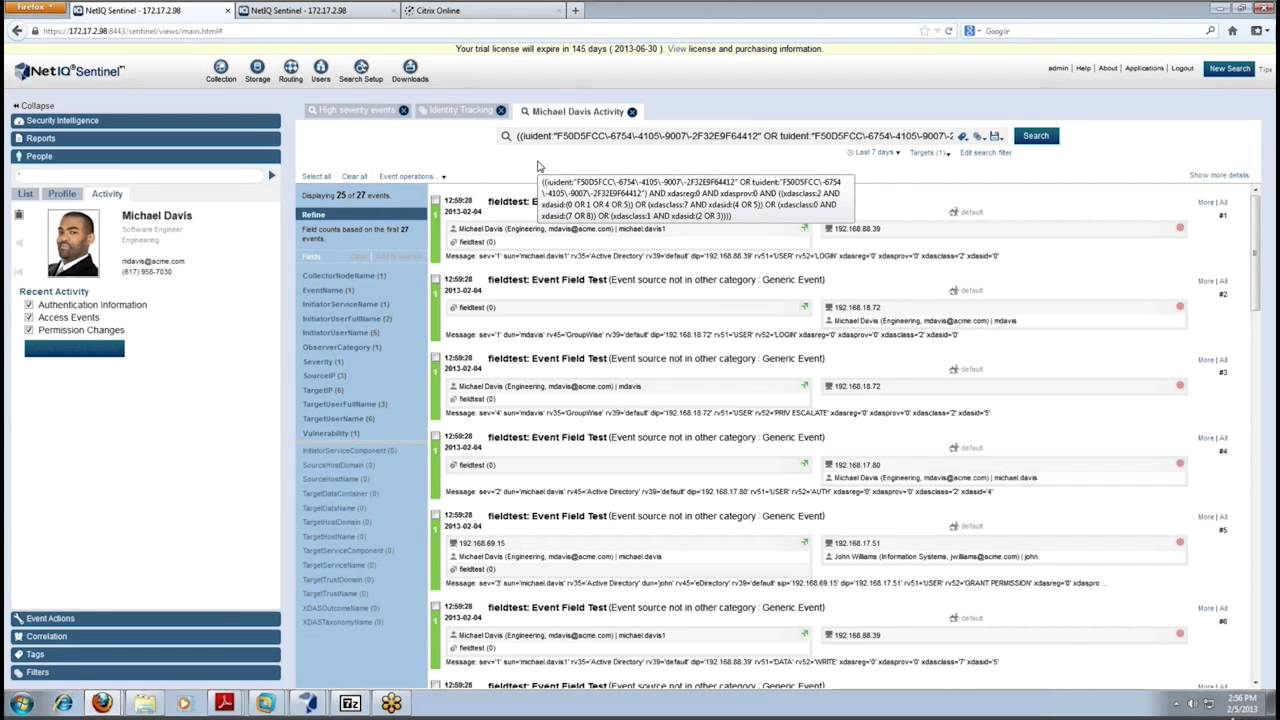Screen dimensions: 1280x720
Task: Toggle Access Events checkbox
Action: [29, 317]
